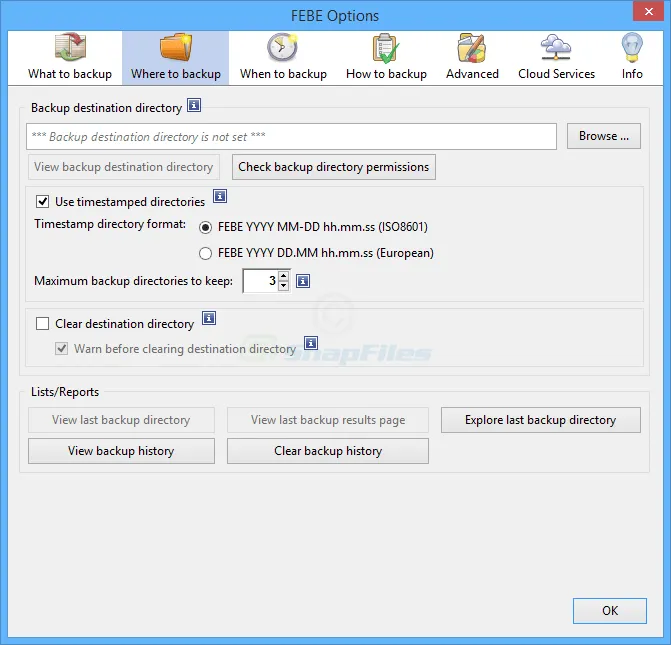The image size is (671, 645).
Task: Click View last backup results page
Action: point(328,420)
